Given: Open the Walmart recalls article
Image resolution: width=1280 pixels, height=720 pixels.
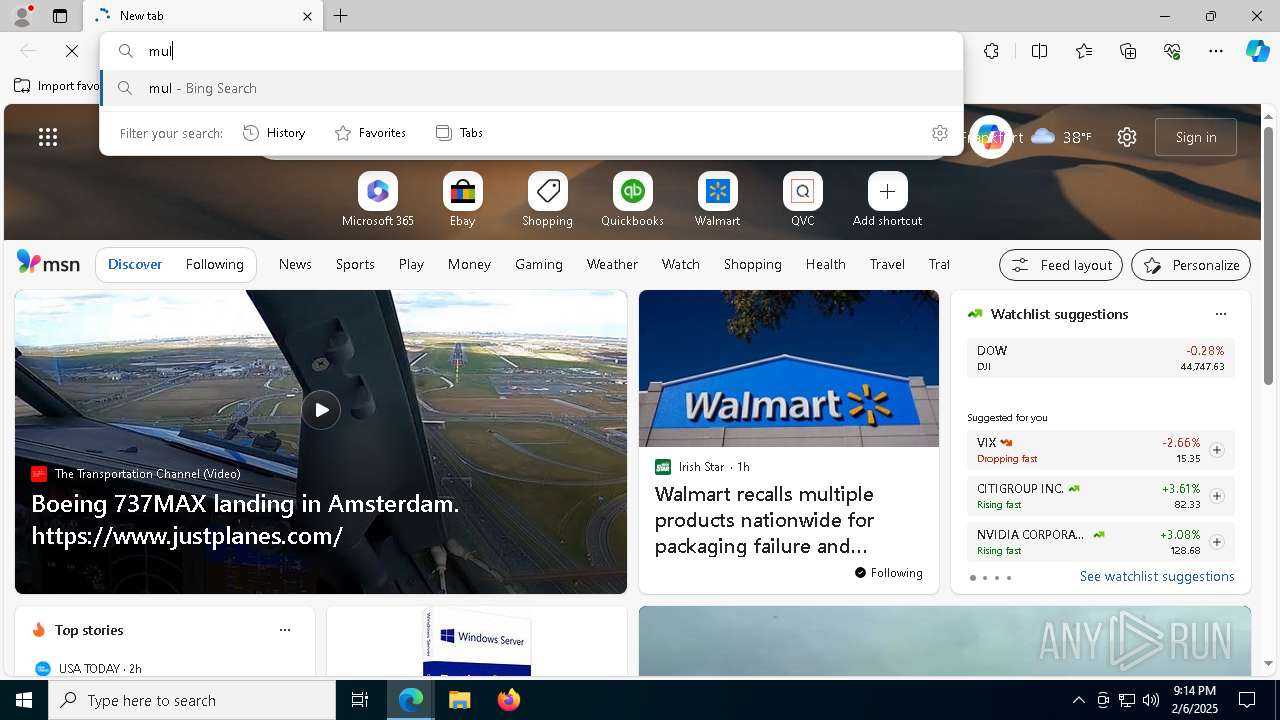Looking at the screenshot, I should tap(764, 520).
